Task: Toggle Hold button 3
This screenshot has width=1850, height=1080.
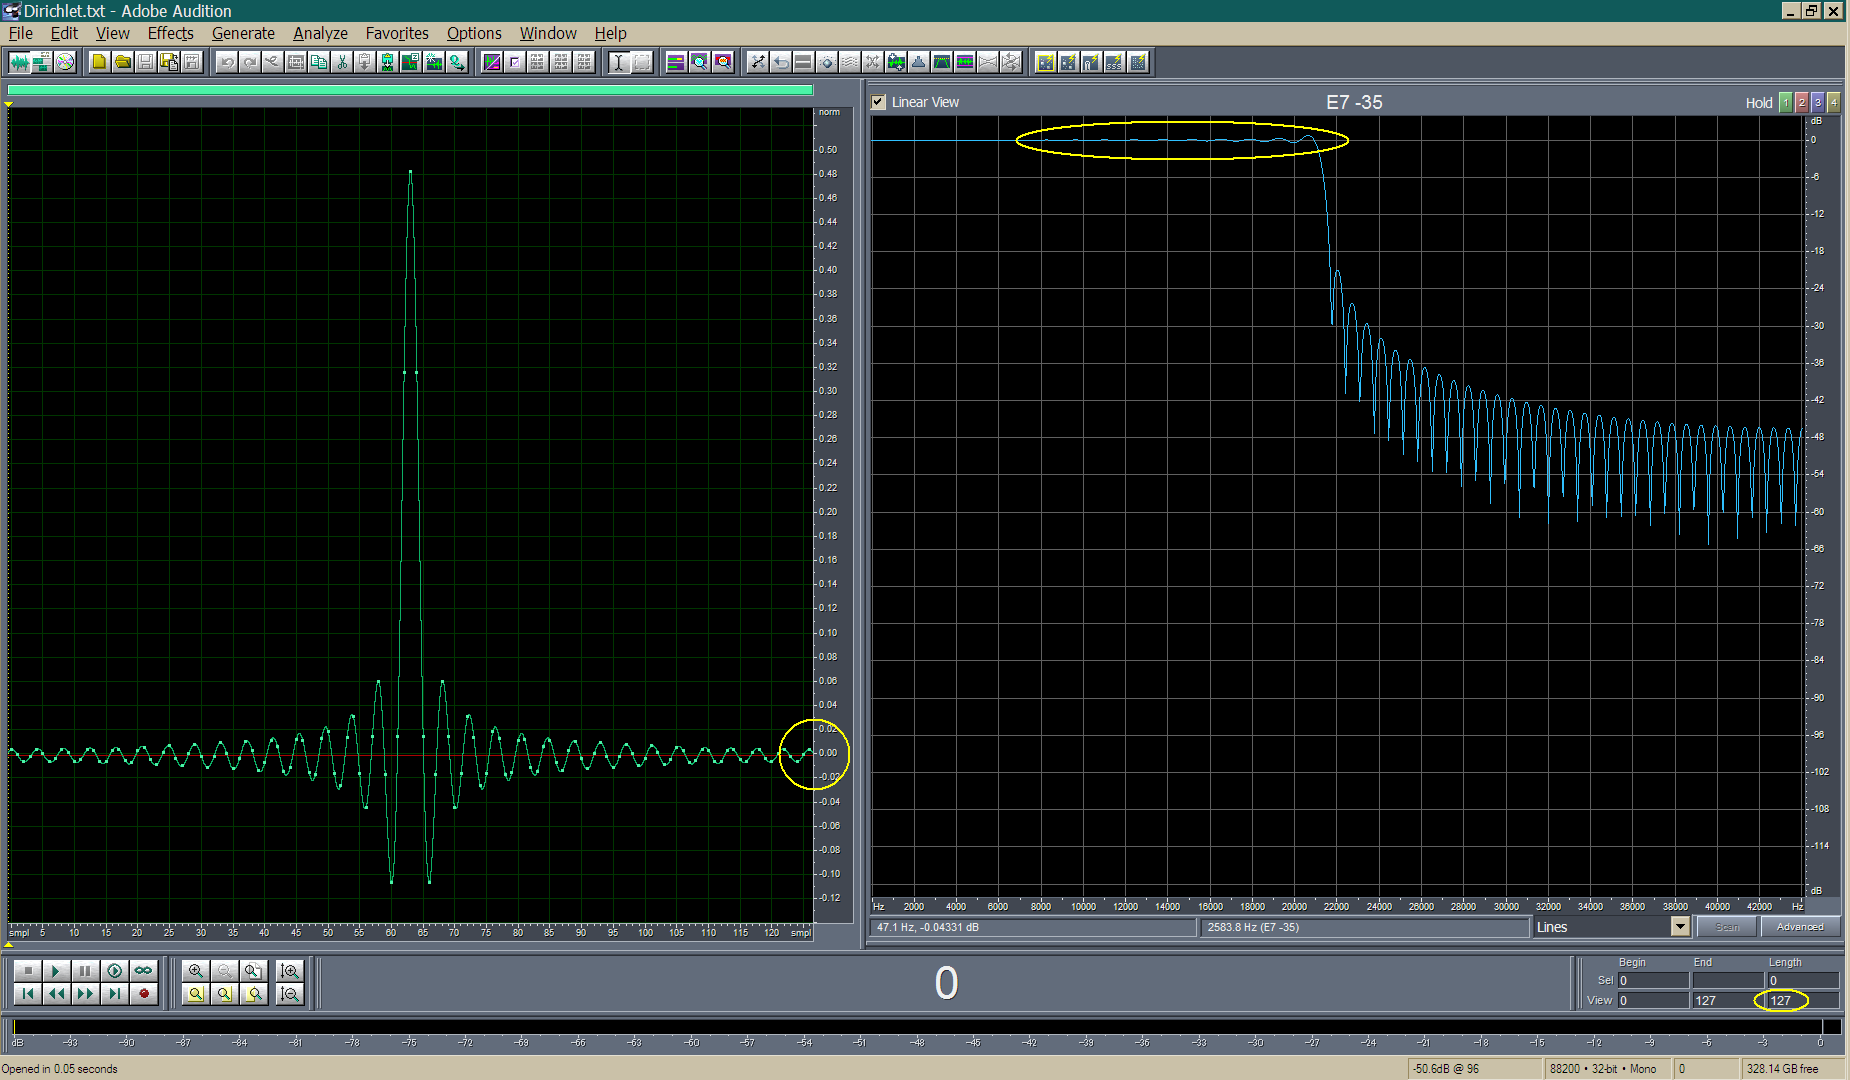Action: (x=1818, y=103)
